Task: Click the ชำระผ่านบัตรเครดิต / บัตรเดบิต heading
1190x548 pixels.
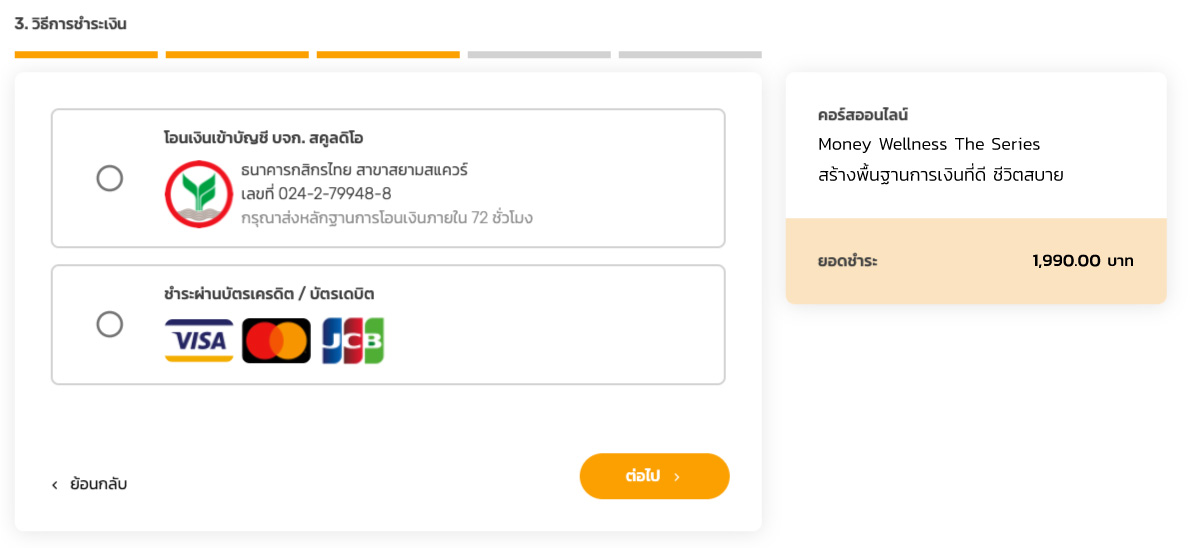Action: pyautogui.click(x=269, y=294)
